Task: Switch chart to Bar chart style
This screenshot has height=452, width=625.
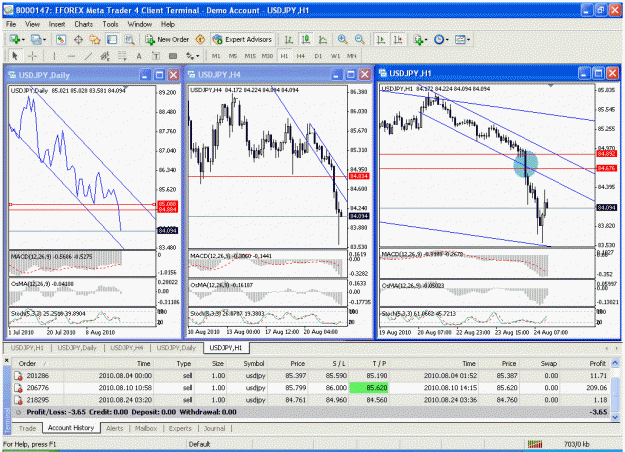Action: click(x=289, y=39)
